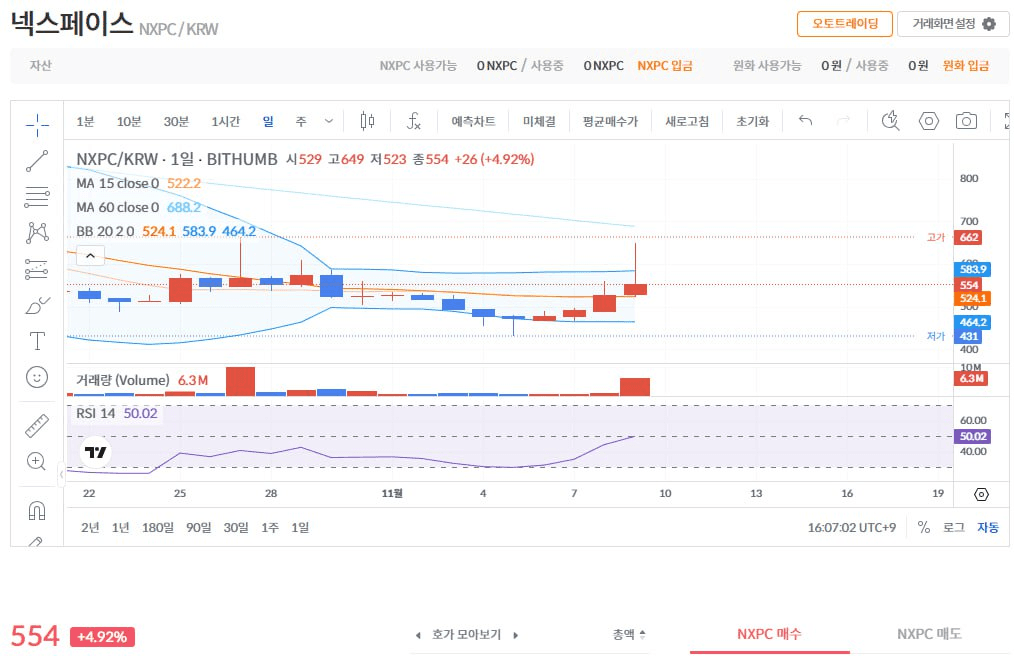Switch to the NXPC 매수 tab

[769, 634]
